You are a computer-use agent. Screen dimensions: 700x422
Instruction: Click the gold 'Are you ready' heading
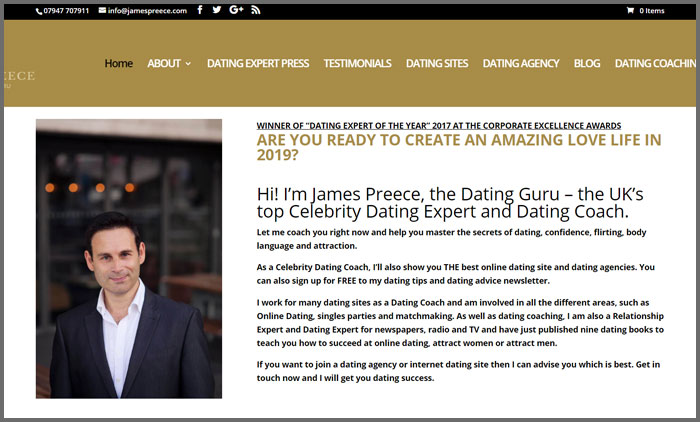click(458, 147)
